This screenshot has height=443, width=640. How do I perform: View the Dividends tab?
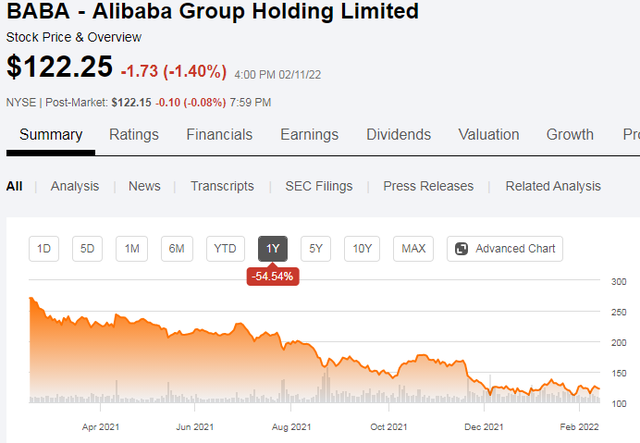398,135
